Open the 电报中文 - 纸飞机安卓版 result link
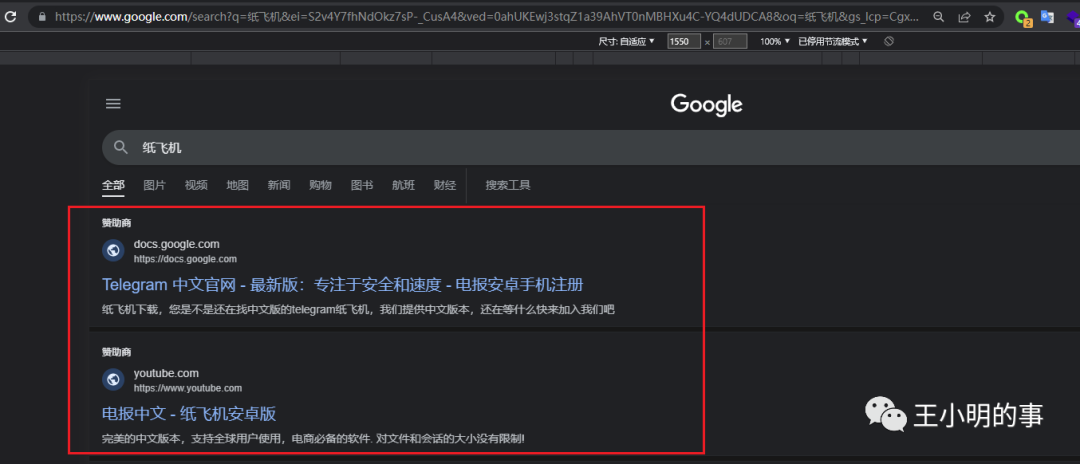The image size is (1080, 464). pyautogui.click(x=189, y=414)
